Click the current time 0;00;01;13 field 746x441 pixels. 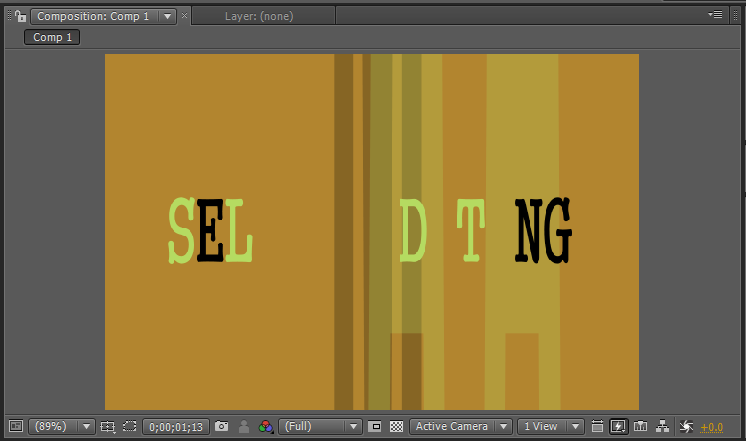click(x=176, y=427)
